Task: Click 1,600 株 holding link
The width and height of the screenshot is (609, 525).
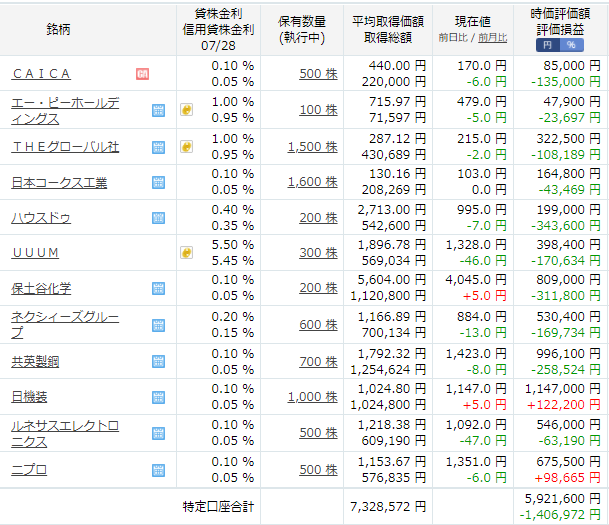Action: tap(313, 182)
